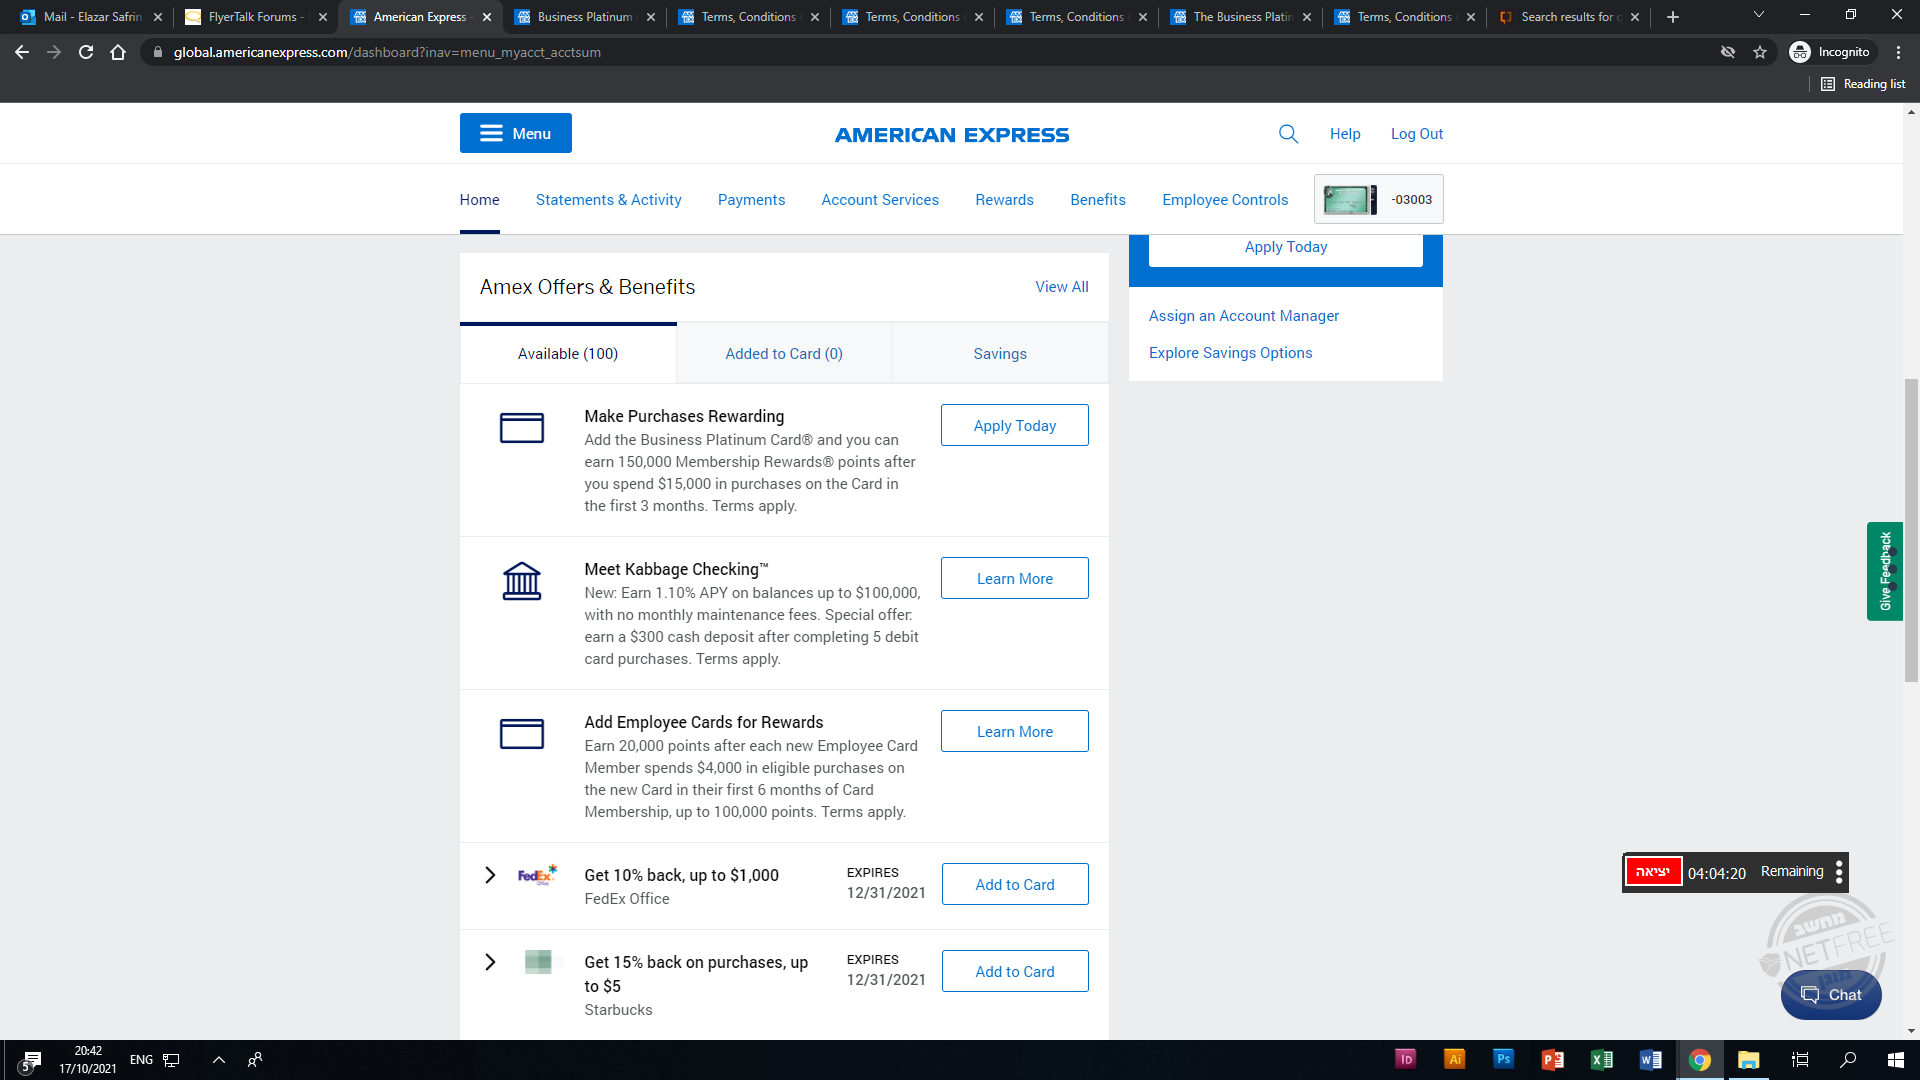1920x1080 pixels.
Task: Open the card account selector ending 03003
Action: (1378, 199)
